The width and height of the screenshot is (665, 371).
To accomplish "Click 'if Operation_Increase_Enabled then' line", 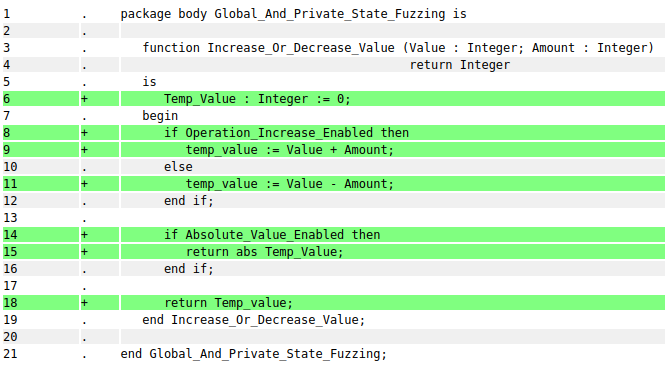I will 286,133.
